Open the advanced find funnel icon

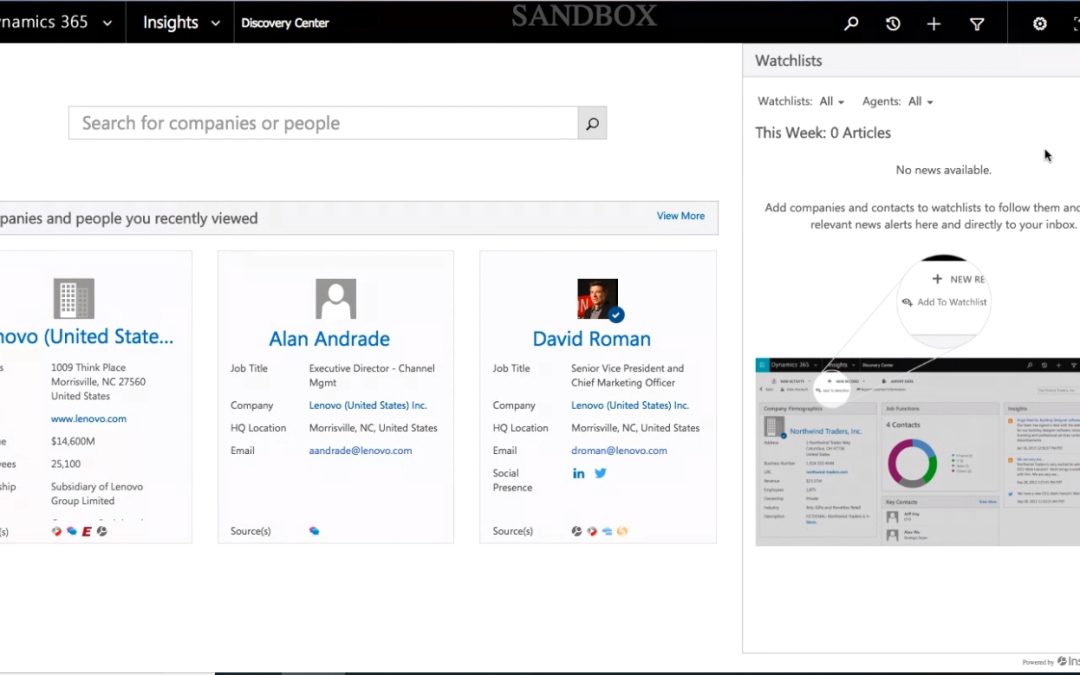(977, 24)
